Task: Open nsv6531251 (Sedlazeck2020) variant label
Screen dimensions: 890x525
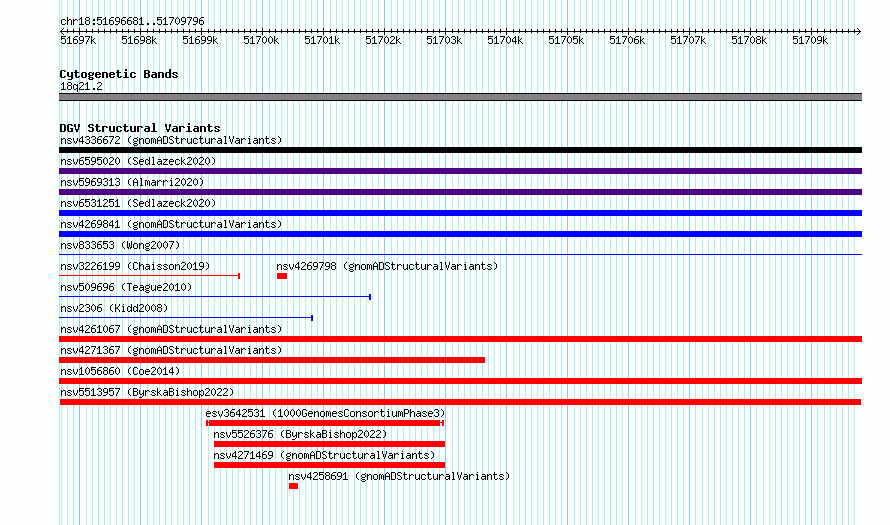Action: (138, 203)
